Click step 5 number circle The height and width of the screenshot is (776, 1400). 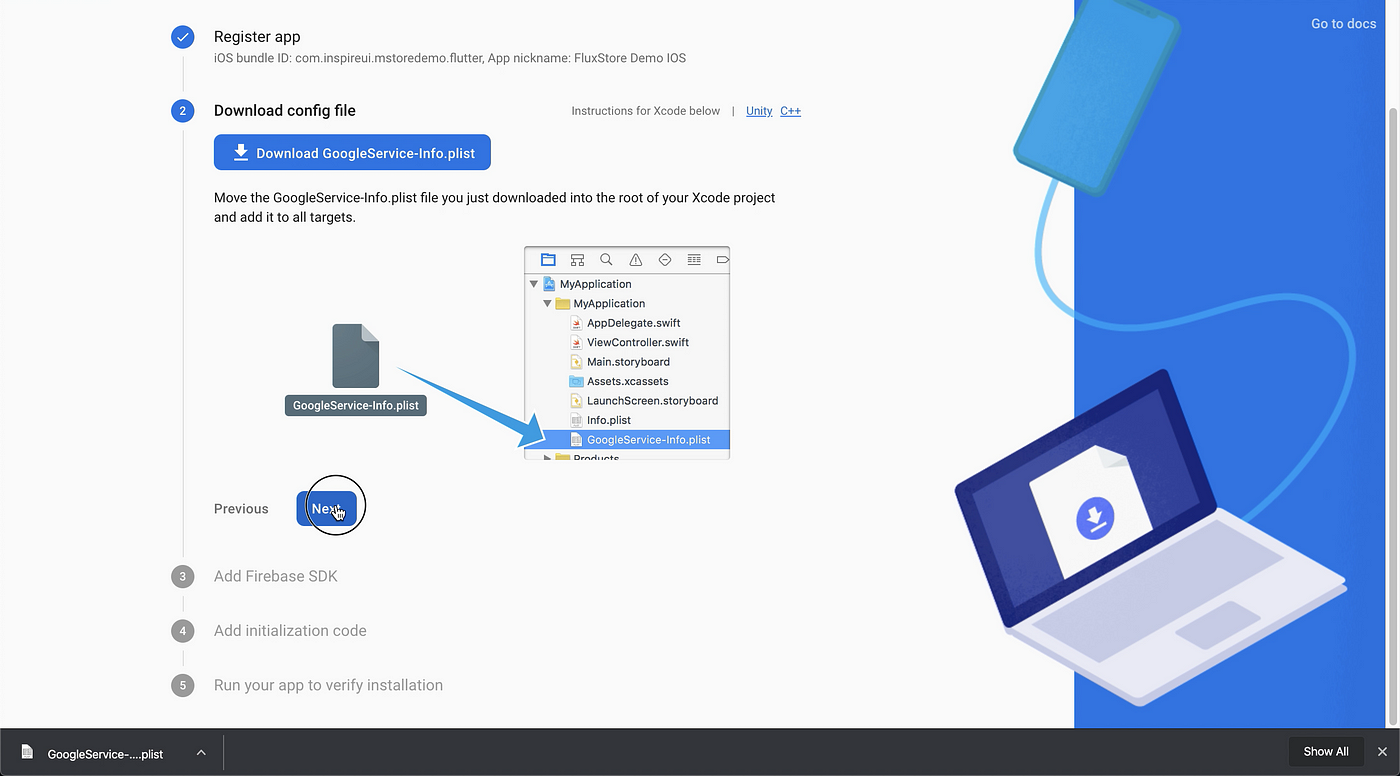[182, 685]
